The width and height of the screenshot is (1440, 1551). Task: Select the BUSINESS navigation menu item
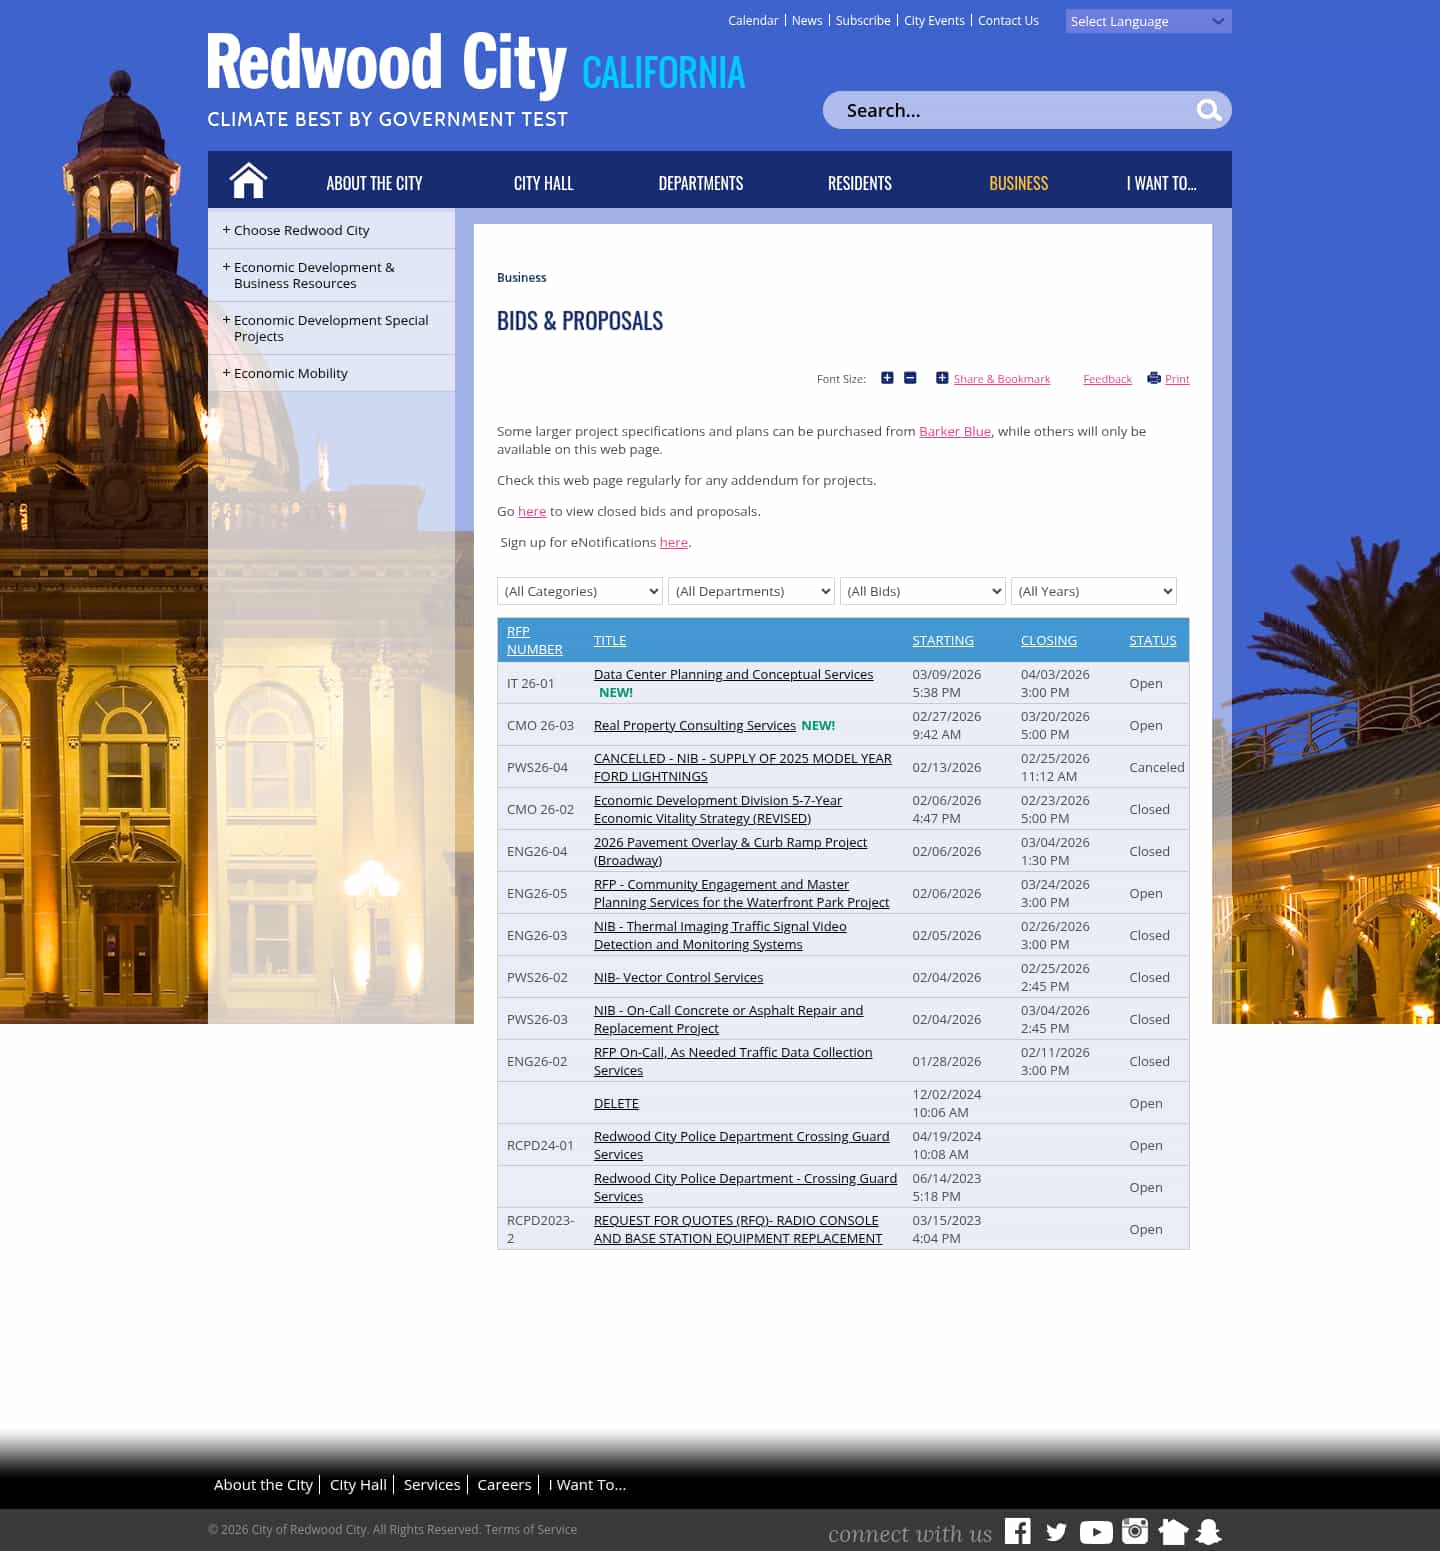(1018, 183)
